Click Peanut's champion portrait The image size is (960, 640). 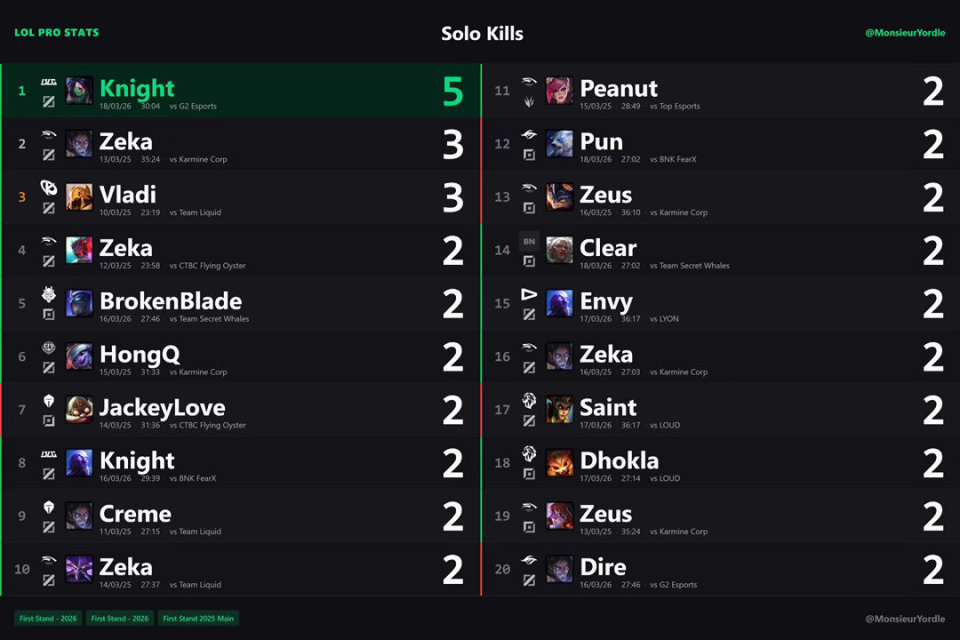click(560, 91)
